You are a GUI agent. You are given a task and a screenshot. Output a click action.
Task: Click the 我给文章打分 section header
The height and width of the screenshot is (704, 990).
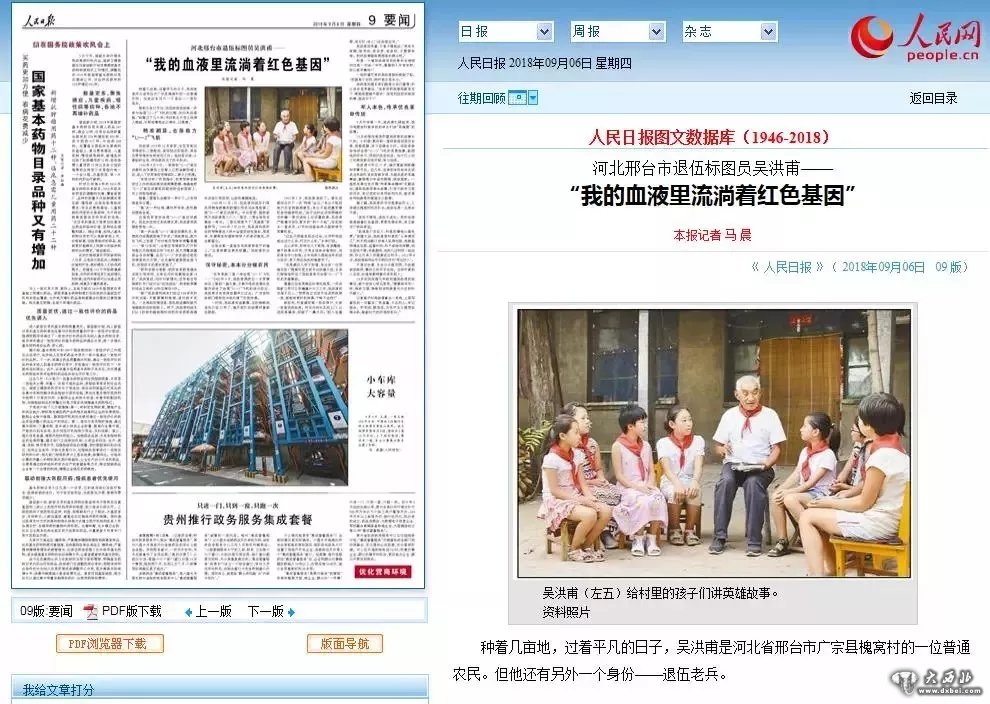[x=59, y=689]
